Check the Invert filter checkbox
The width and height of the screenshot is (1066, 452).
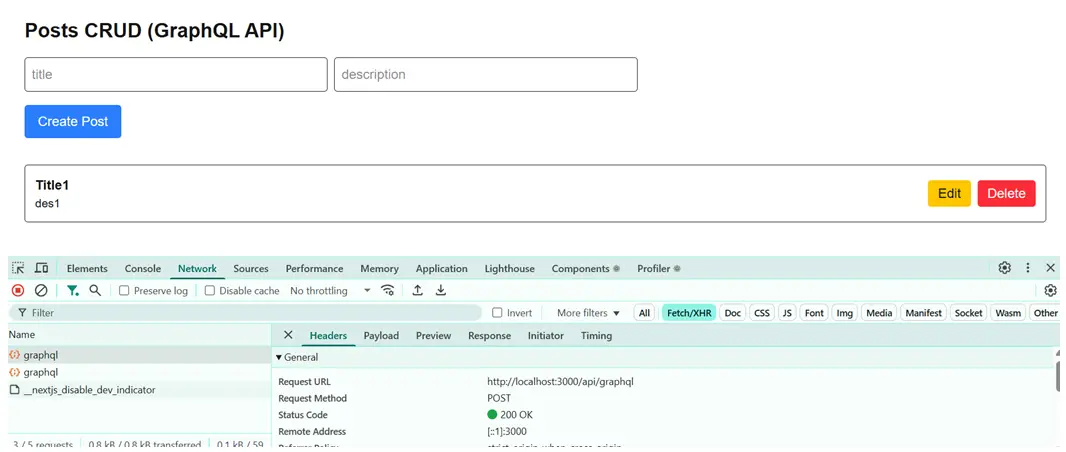(x=497, y=313)
